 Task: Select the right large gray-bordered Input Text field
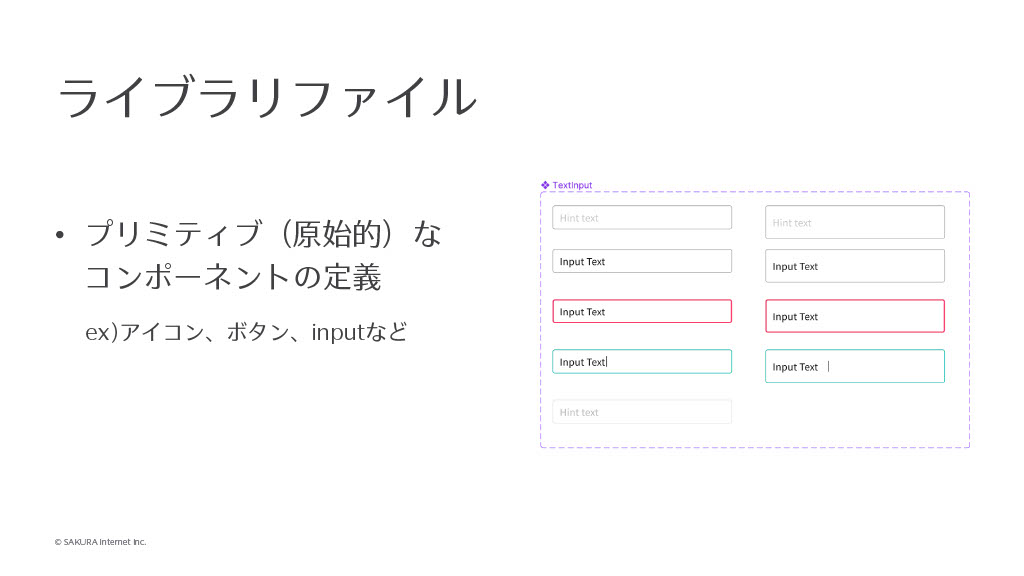pyautogui.click(x=854, y=266)
